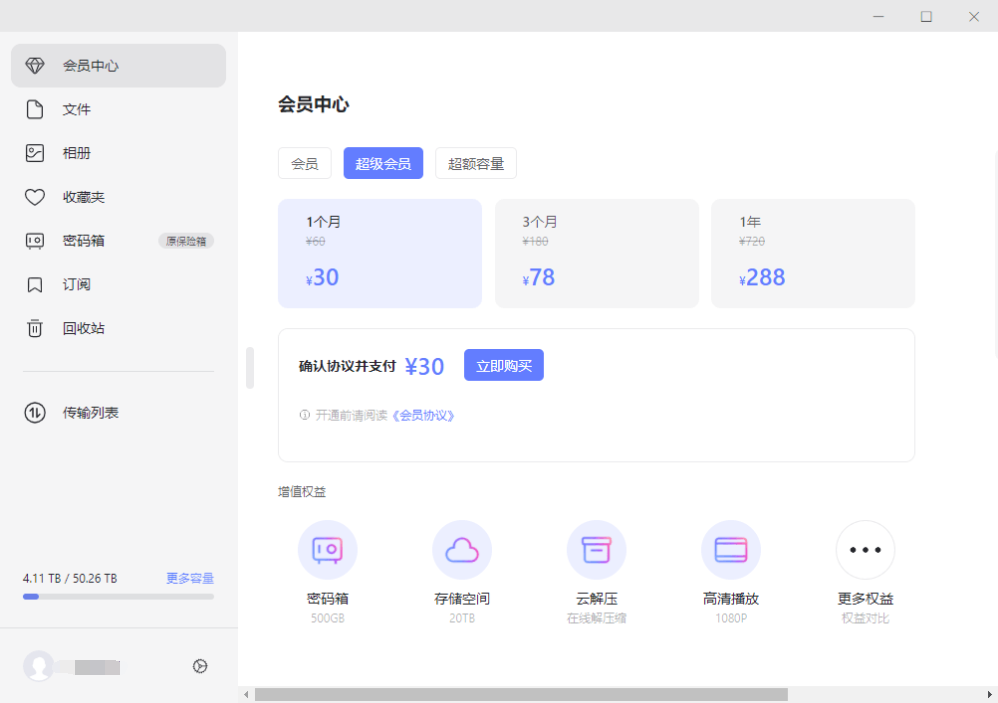Click the storage usage progress bar
Image resolution: width=998 pixels, height=703 pixels.
(118, 597)
